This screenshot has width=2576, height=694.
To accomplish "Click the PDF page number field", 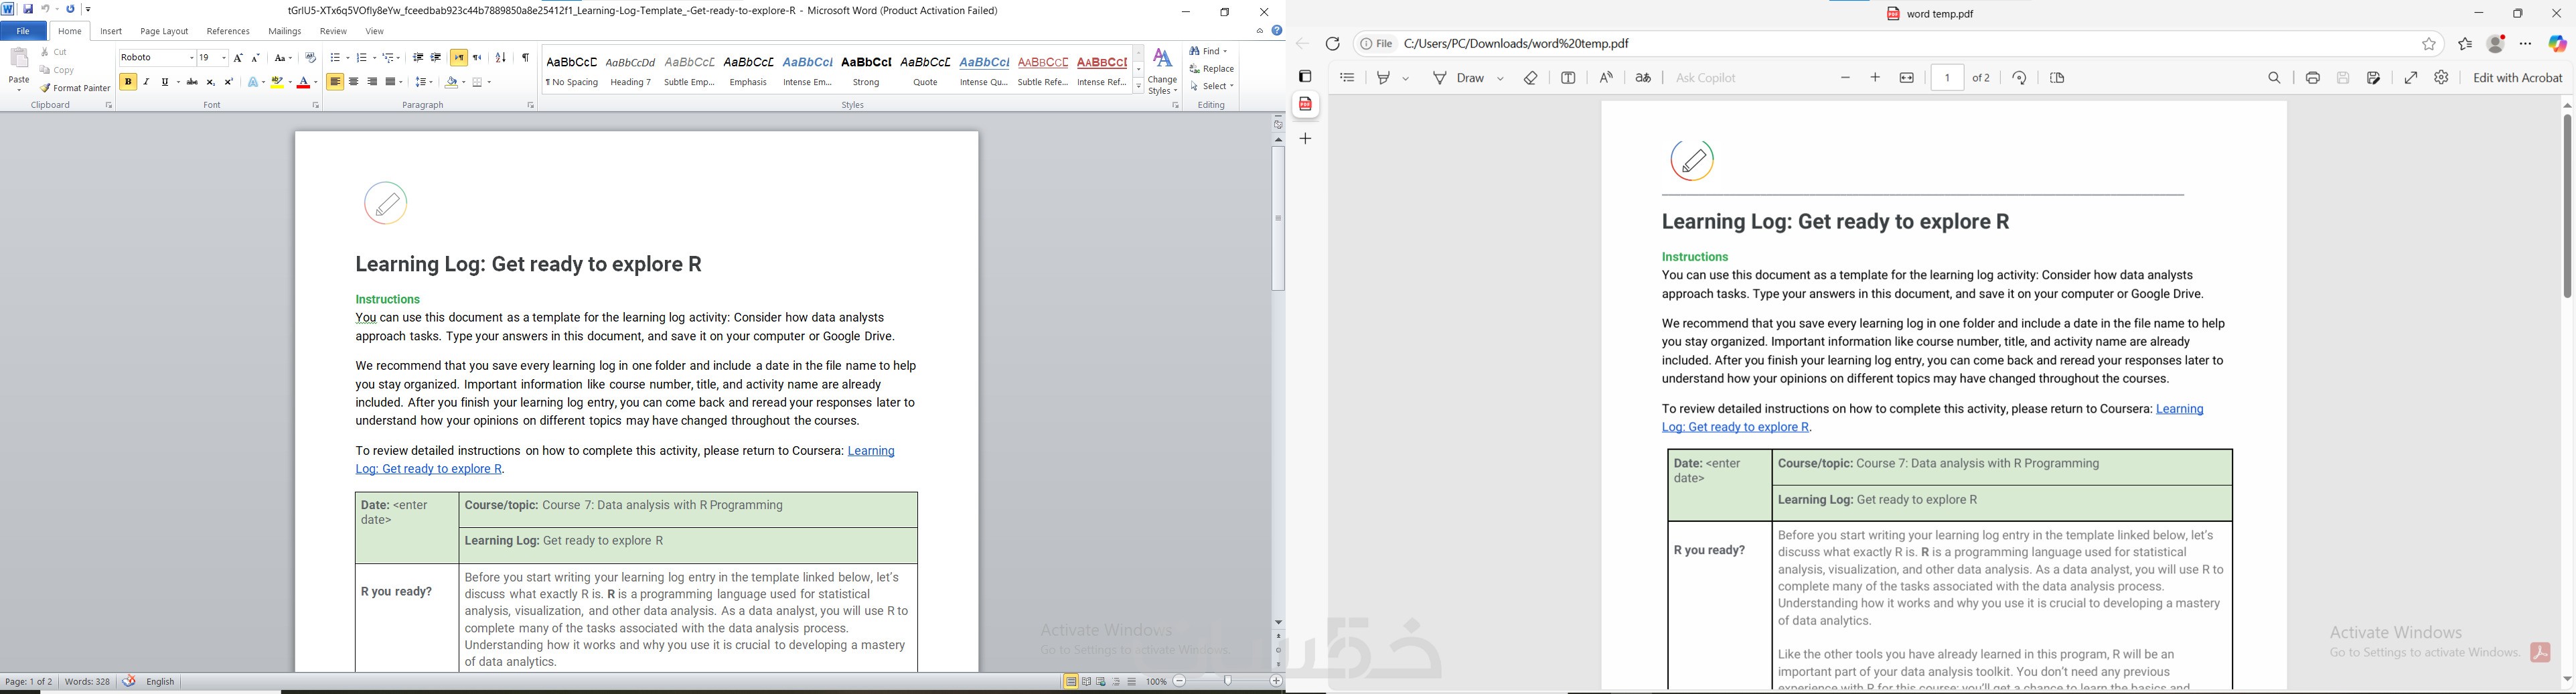I will (1947, 78).
